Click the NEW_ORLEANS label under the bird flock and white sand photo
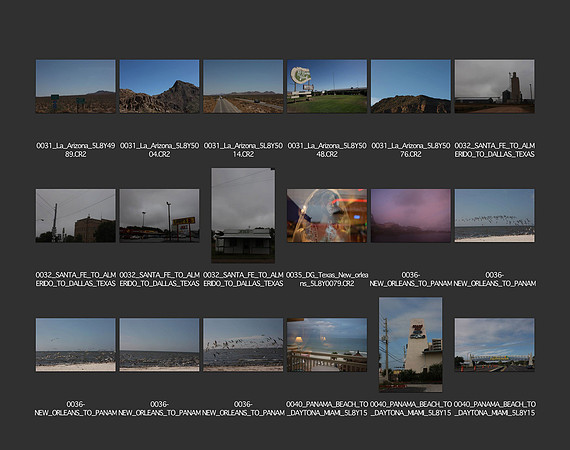Image resolution: width=570 pixels, height=450 pixels. click(x=494, y=279)
